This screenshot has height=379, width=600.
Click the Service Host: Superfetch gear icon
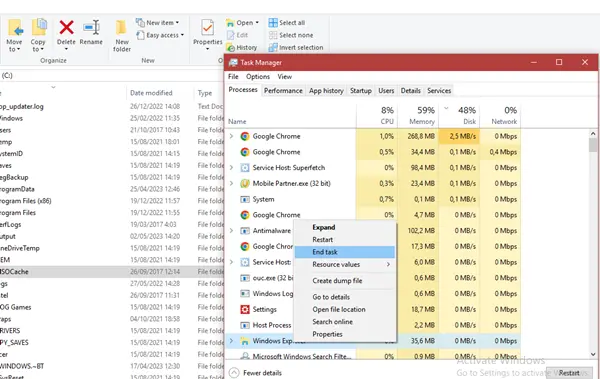pos(245,168)
